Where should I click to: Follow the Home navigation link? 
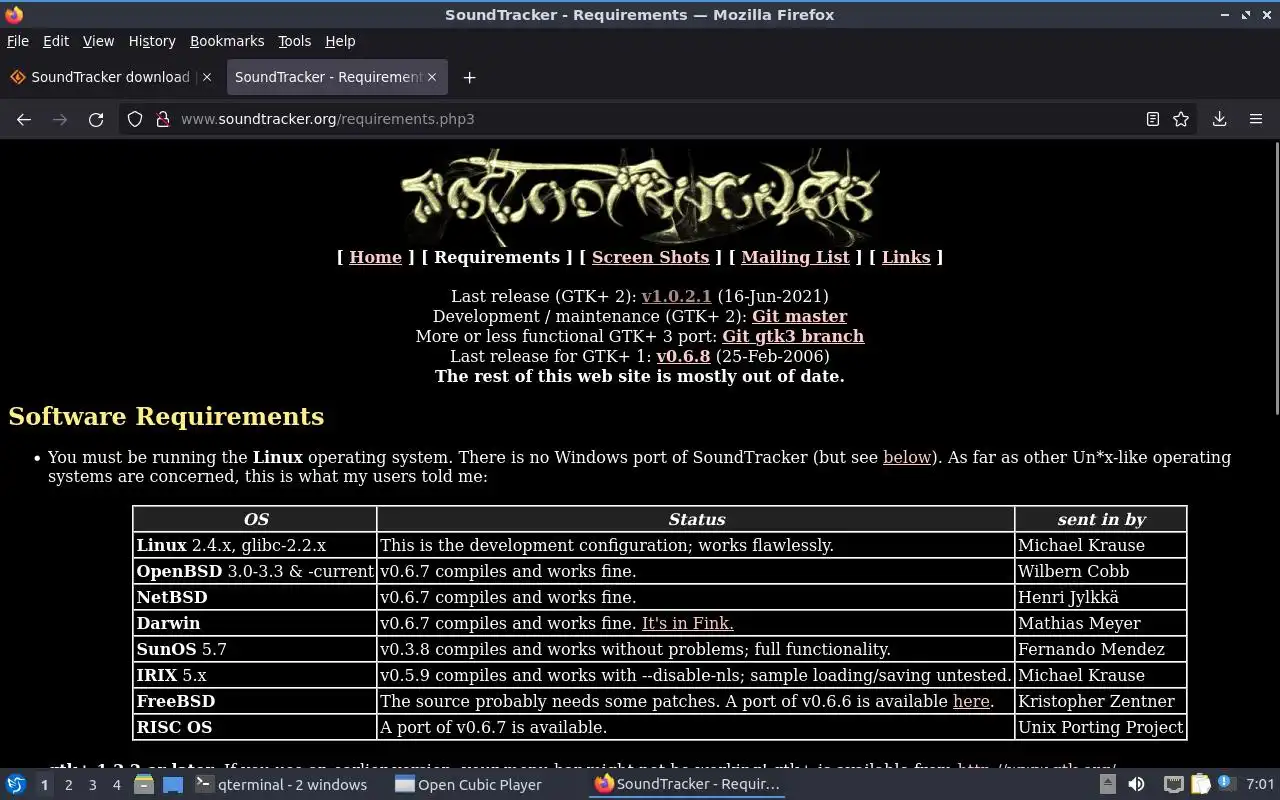375,257
